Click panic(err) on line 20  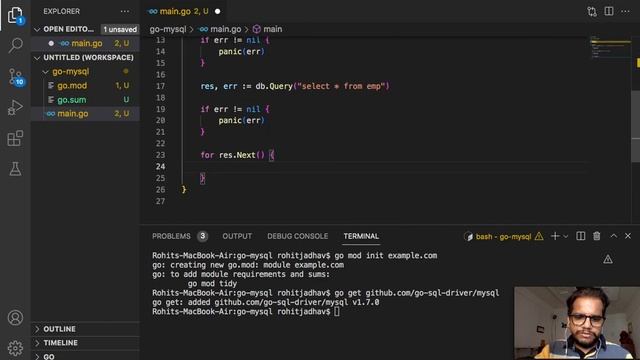click(241, 120)
